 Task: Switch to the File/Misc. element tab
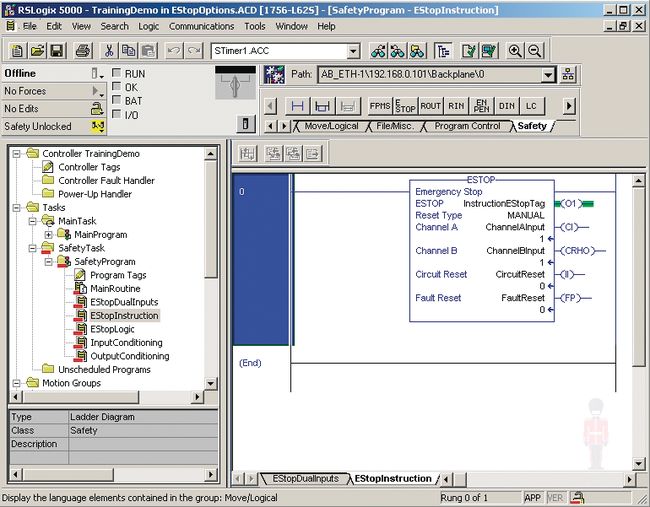395,126
